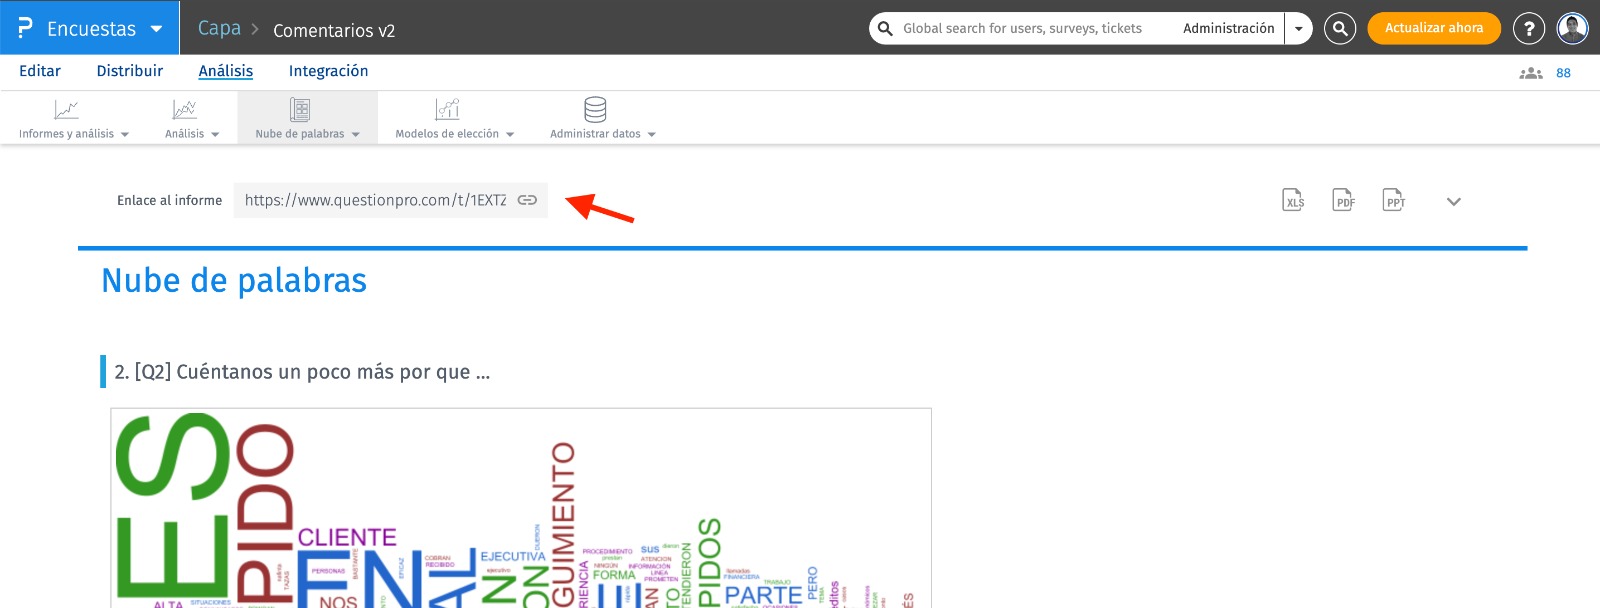Image resolution: width=1600 pixels, height=608 pixels.
Task: Open the Administrar datos database menu
Action: (x=602, y=118)
